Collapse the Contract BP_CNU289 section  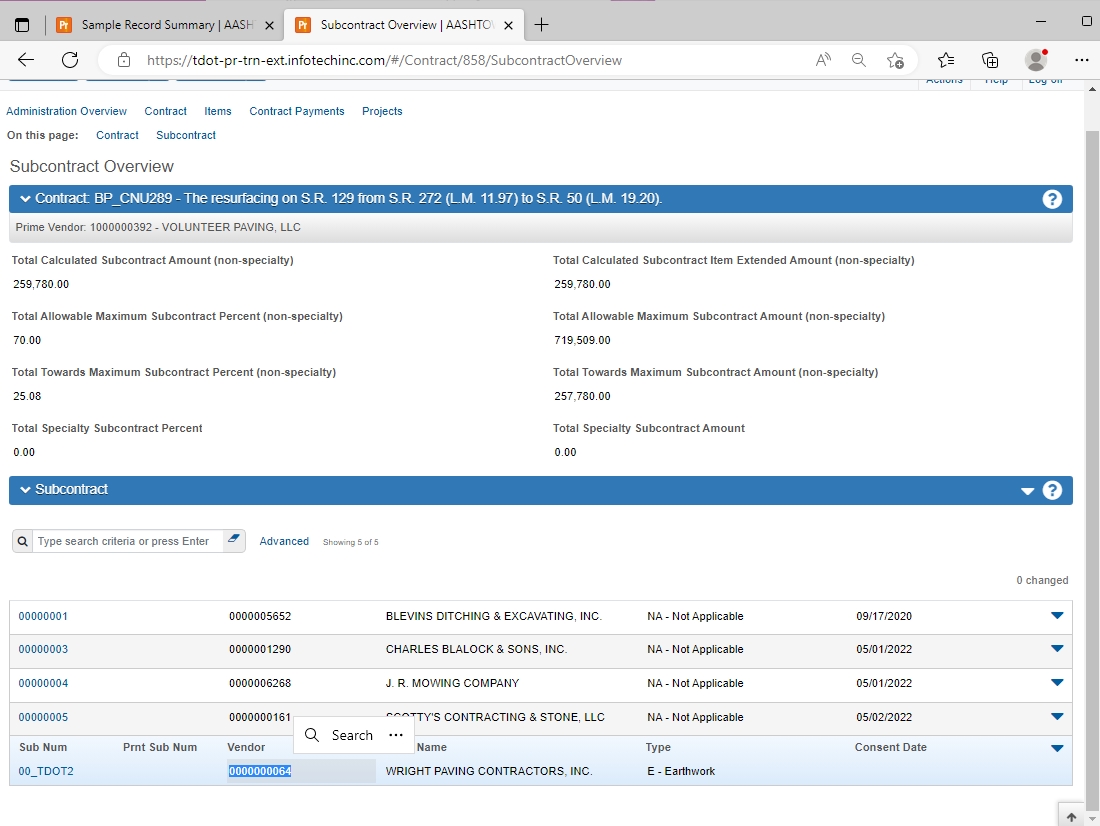(x=25, y=199)
